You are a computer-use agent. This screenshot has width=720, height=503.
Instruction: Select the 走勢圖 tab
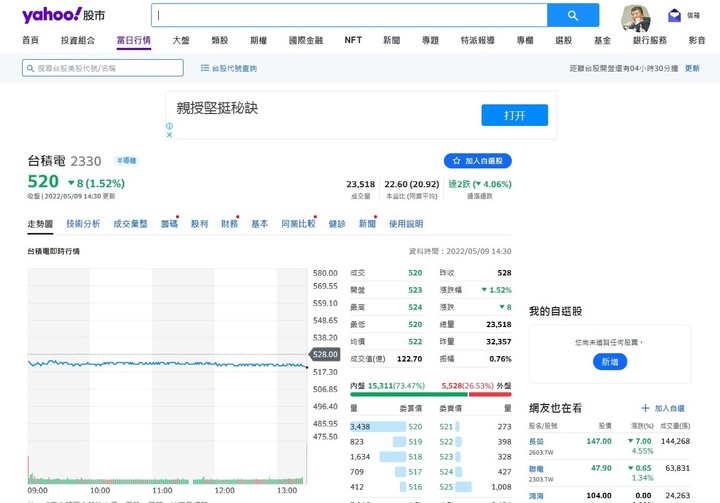click(x=40, y=224)
